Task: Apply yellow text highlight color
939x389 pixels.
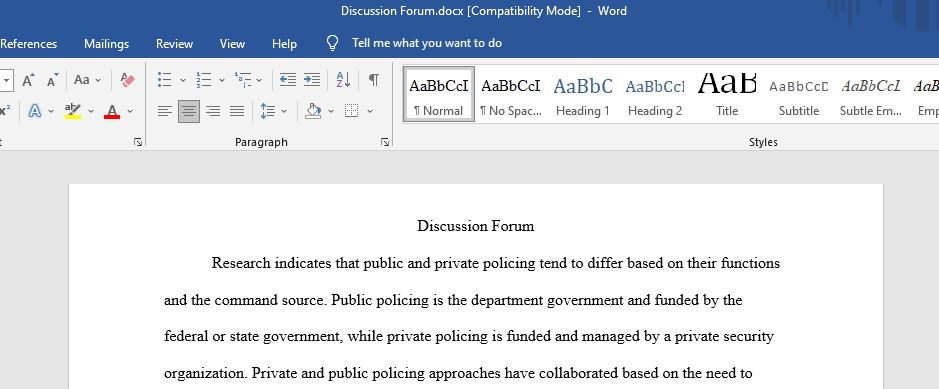Action: [73, 111]
